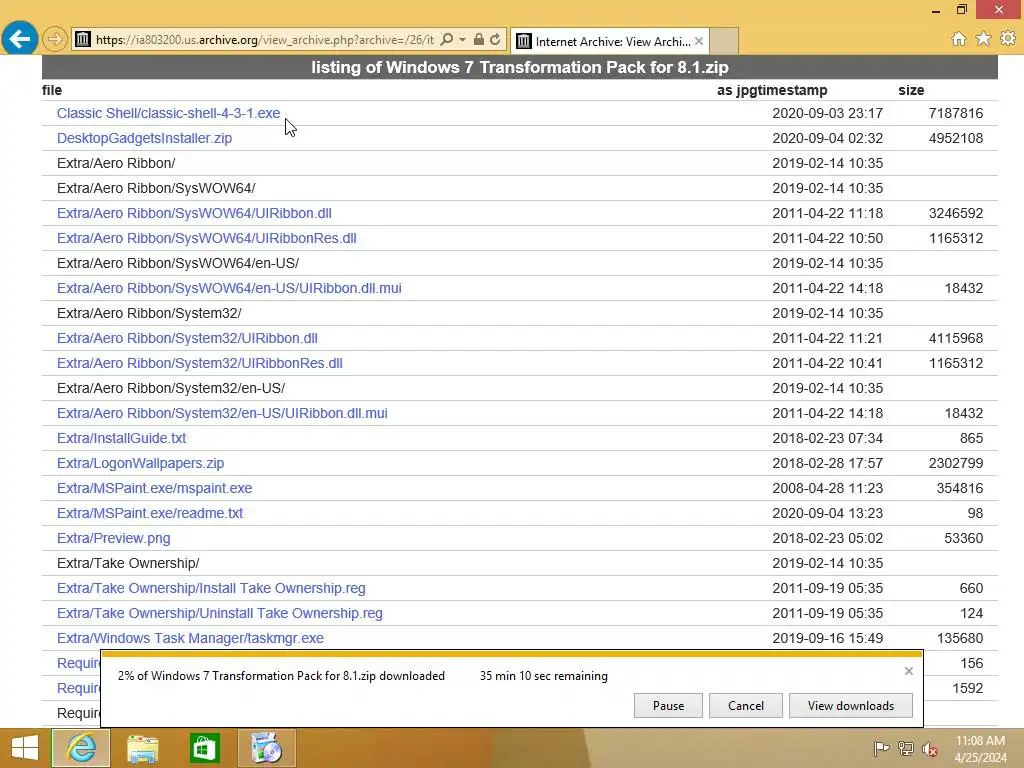Open Windows Store taskbar icon
The height and width of the screenshot is (768, 1024).
pos(204,748)
